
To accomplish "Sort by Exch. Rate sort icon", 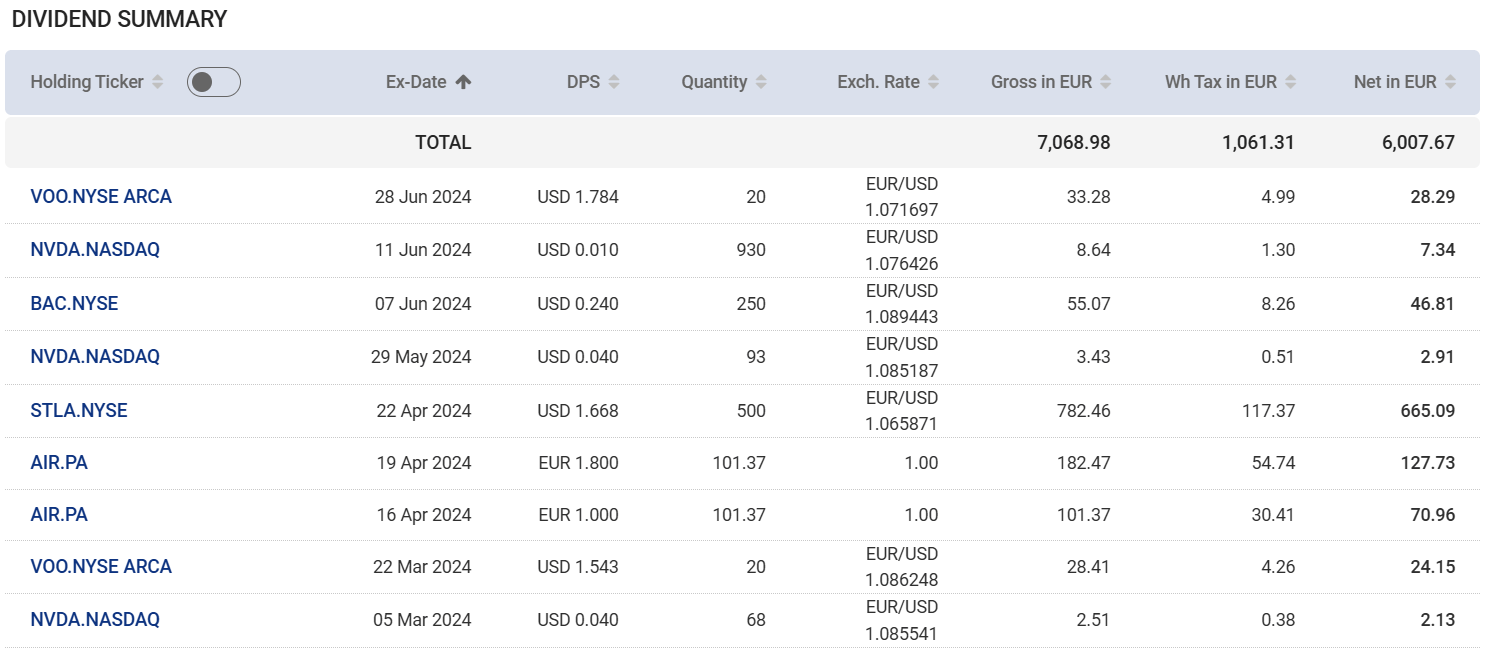I will [933, 82].
